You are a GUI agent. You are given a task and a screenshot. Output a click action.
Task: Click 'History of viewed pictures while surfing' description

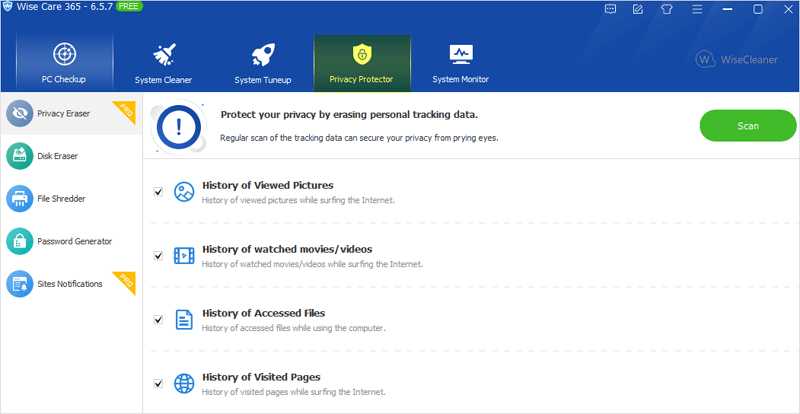click(298, 200)
